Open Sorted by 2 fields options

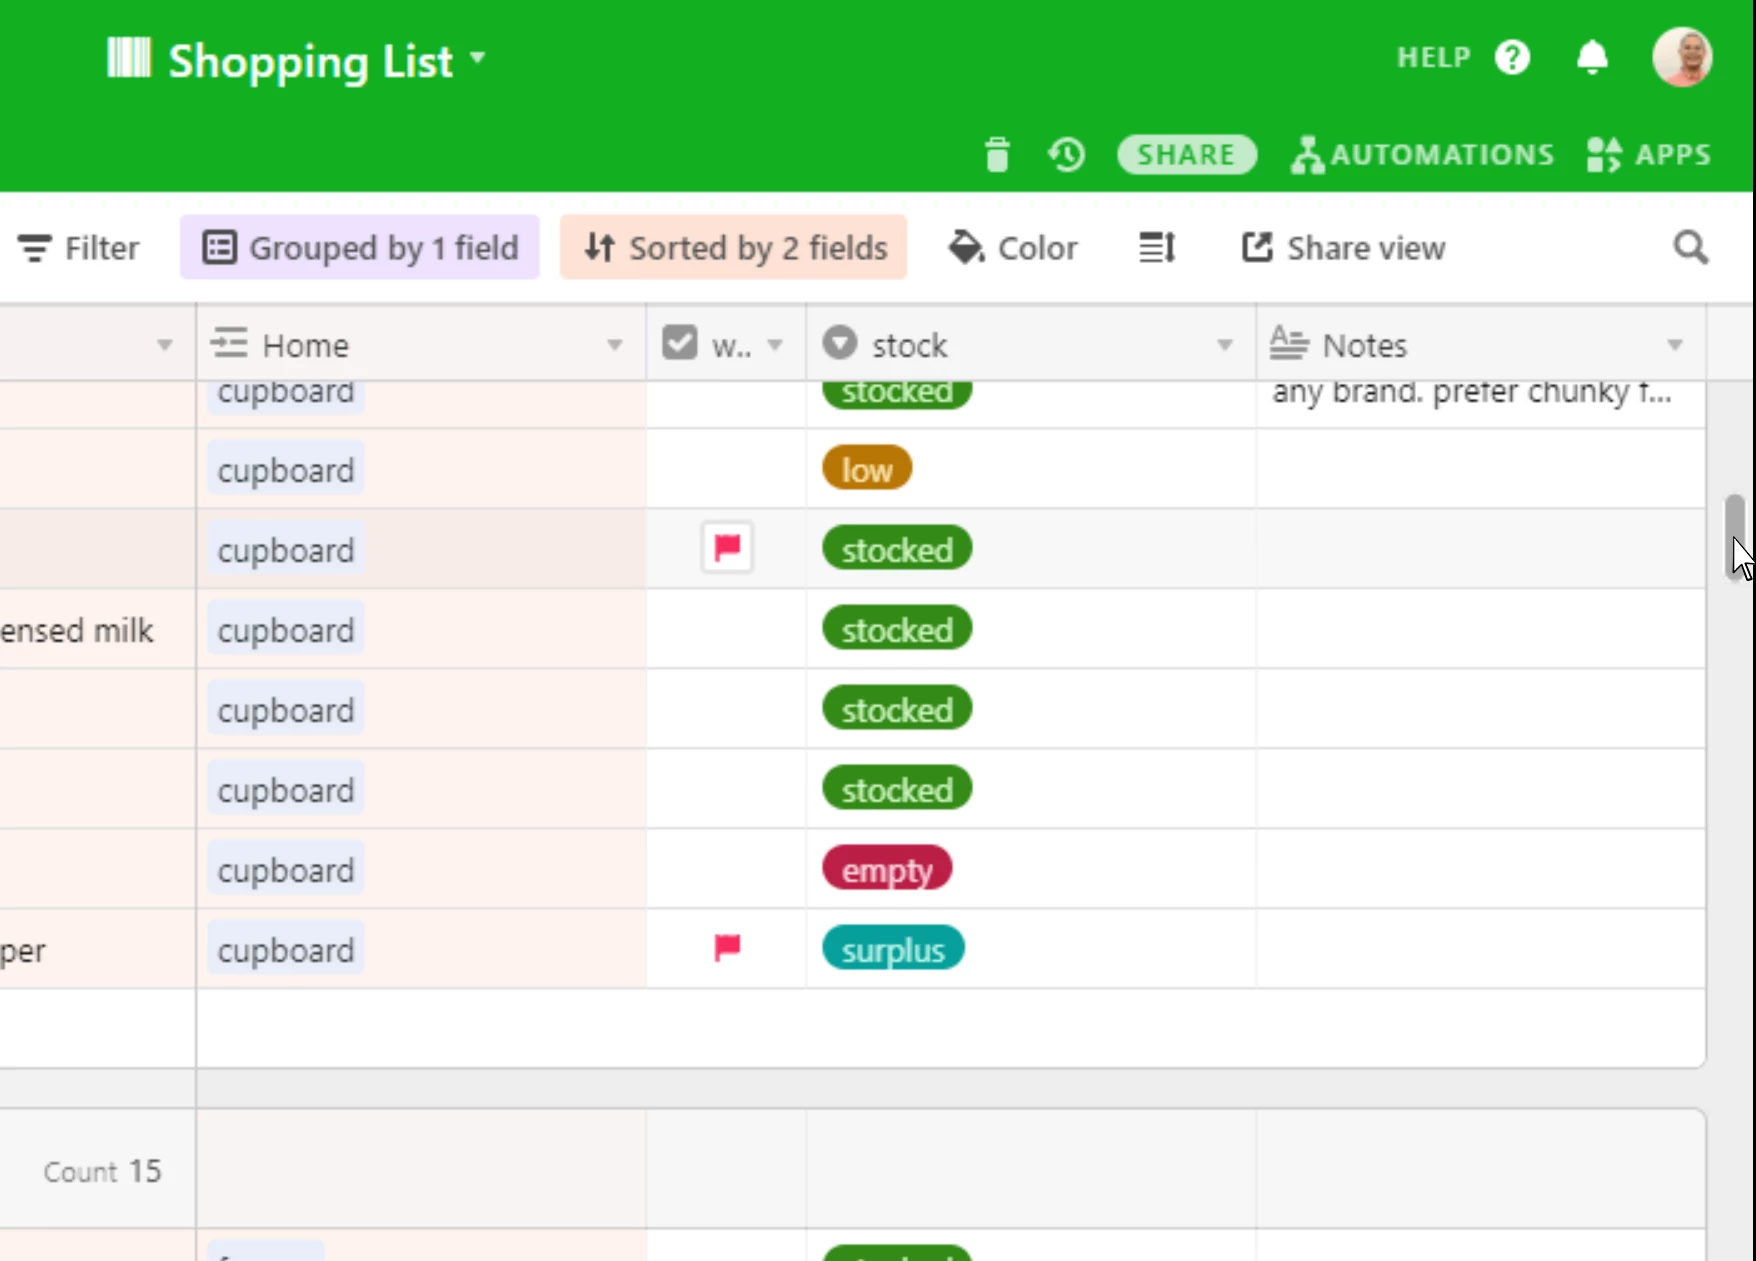point(734,247)
